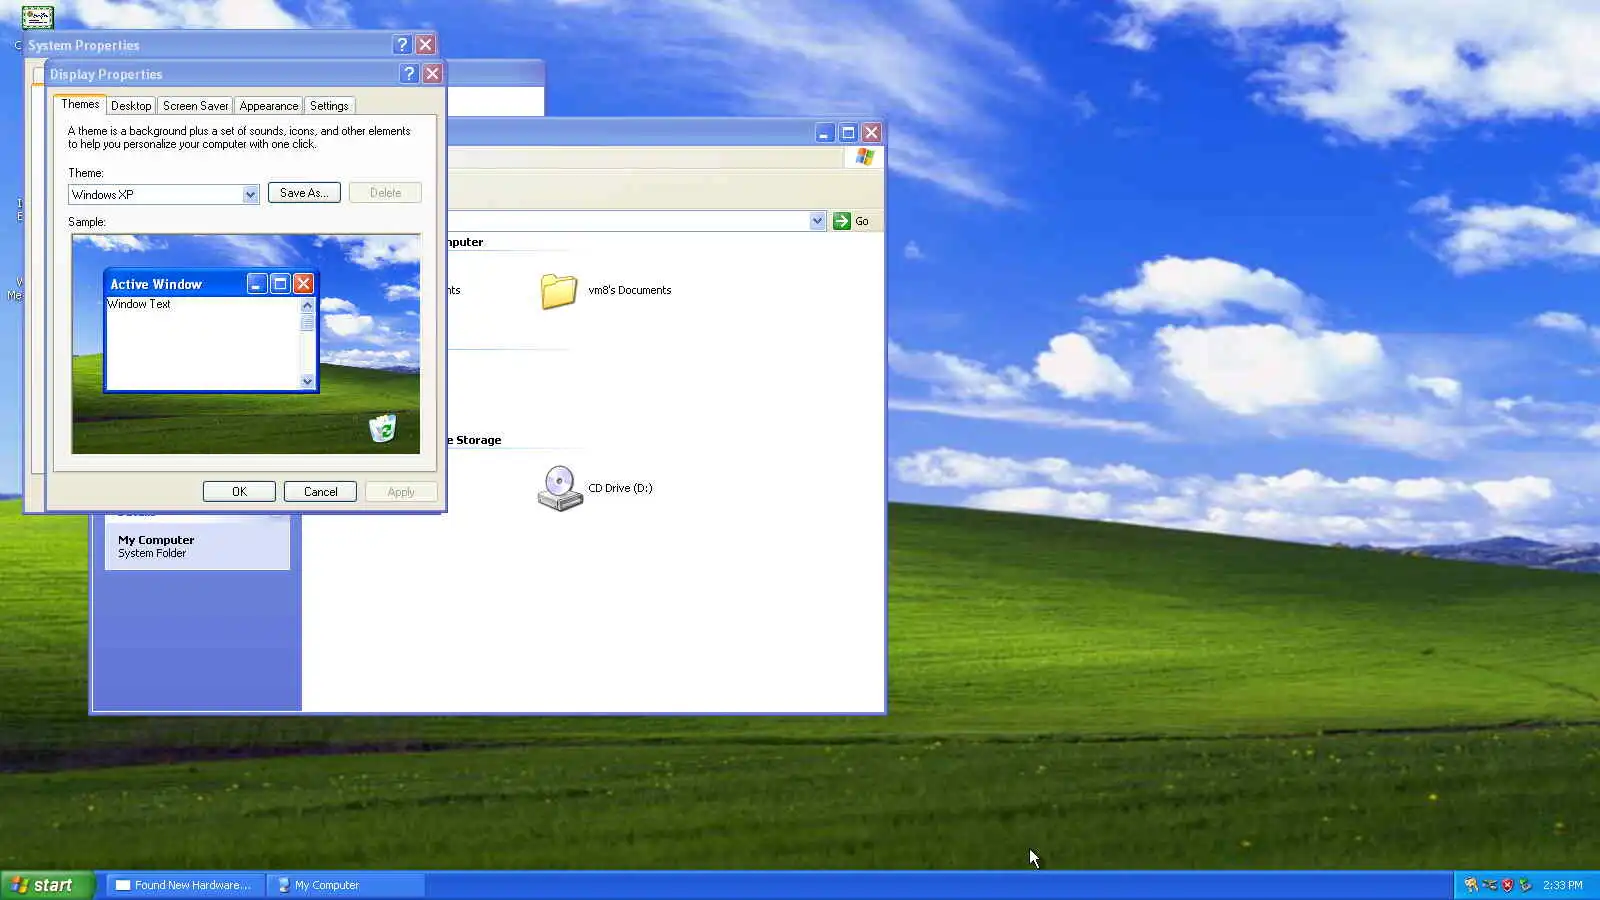Click the theme sample preview image
Viewport: 1600px width, 900px height.
click(x=246, y=344)
